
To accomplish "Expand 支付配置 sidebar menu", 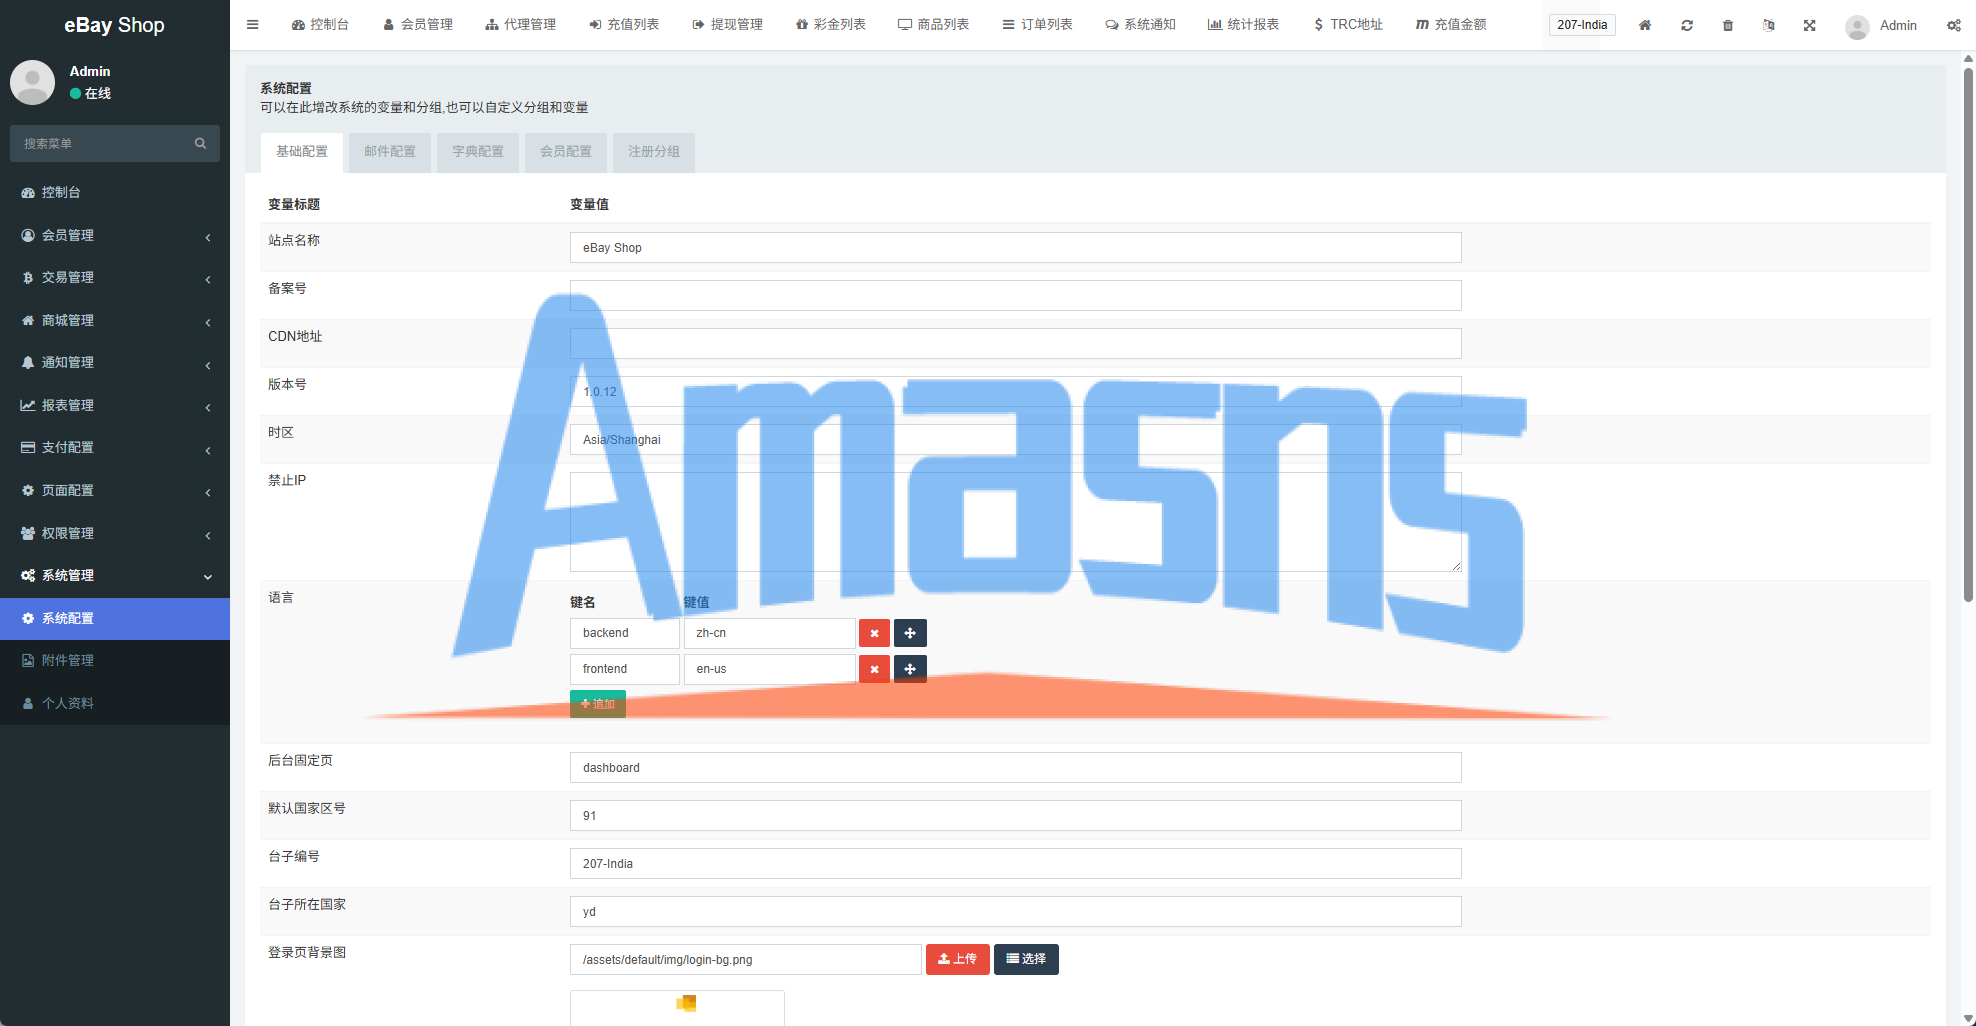I will point(115,447).
